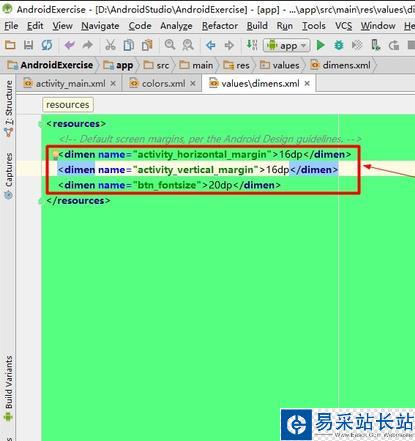Click the Make Project build icon
Viewport: 415px width, 441px height.
pos(252,45)
